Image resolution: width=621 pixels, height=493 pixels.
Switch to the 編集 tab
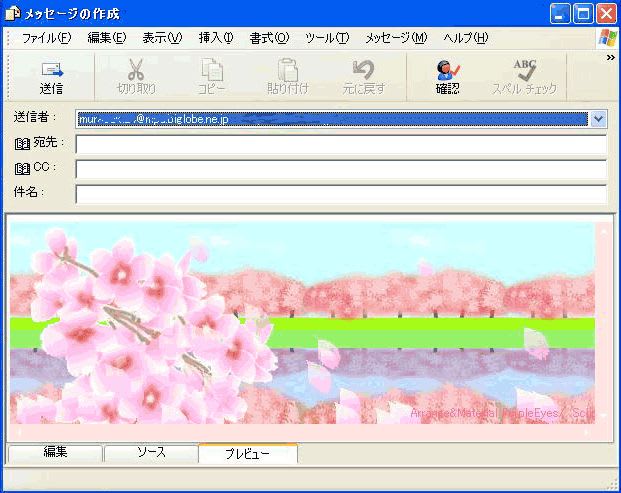pyautogui.click(x=55, y=453)
